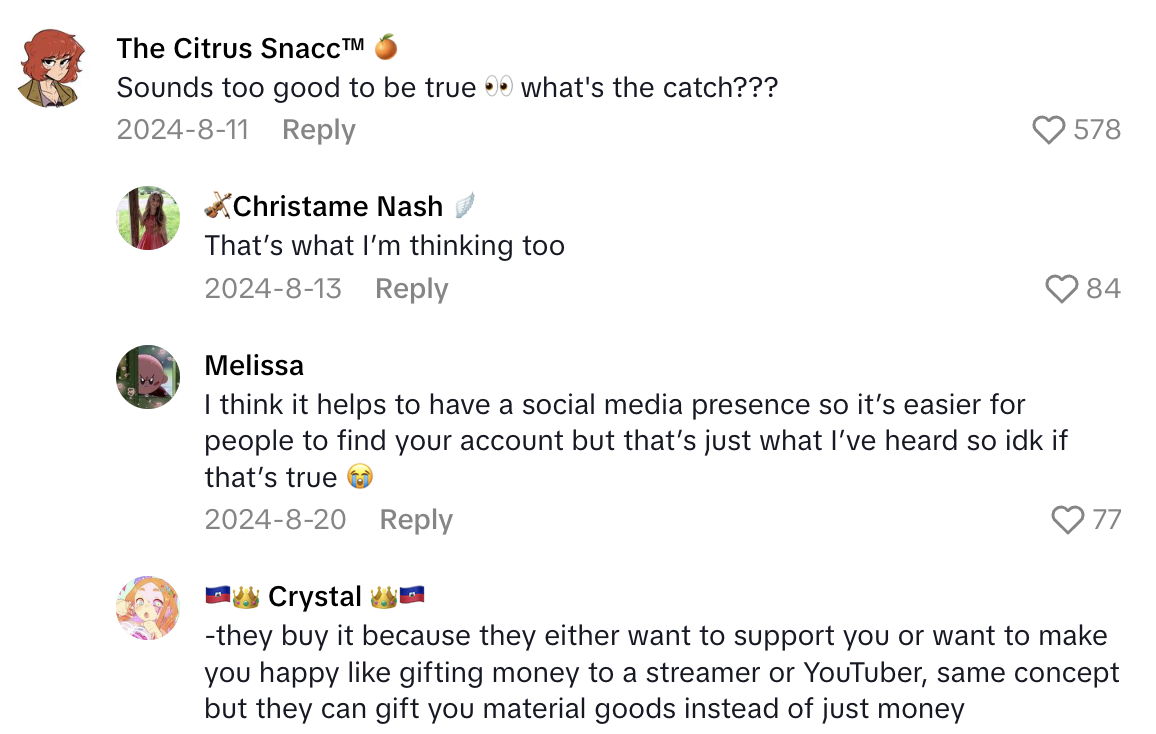Click the 84 likes count
The width and height of the screenshot is (1156, 734).
click(1103, 289)
